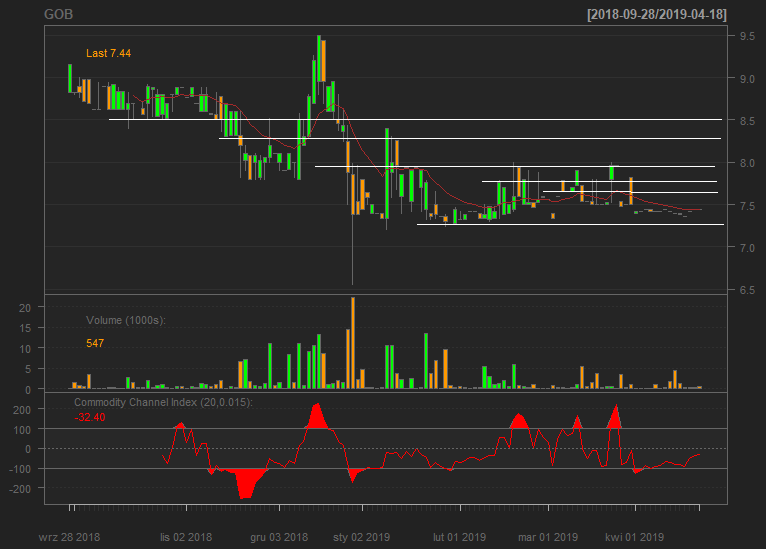Click the CCI axis label 200
Image resolution: width=766 pixels, height=549 pixels.
tap(22, 410)
